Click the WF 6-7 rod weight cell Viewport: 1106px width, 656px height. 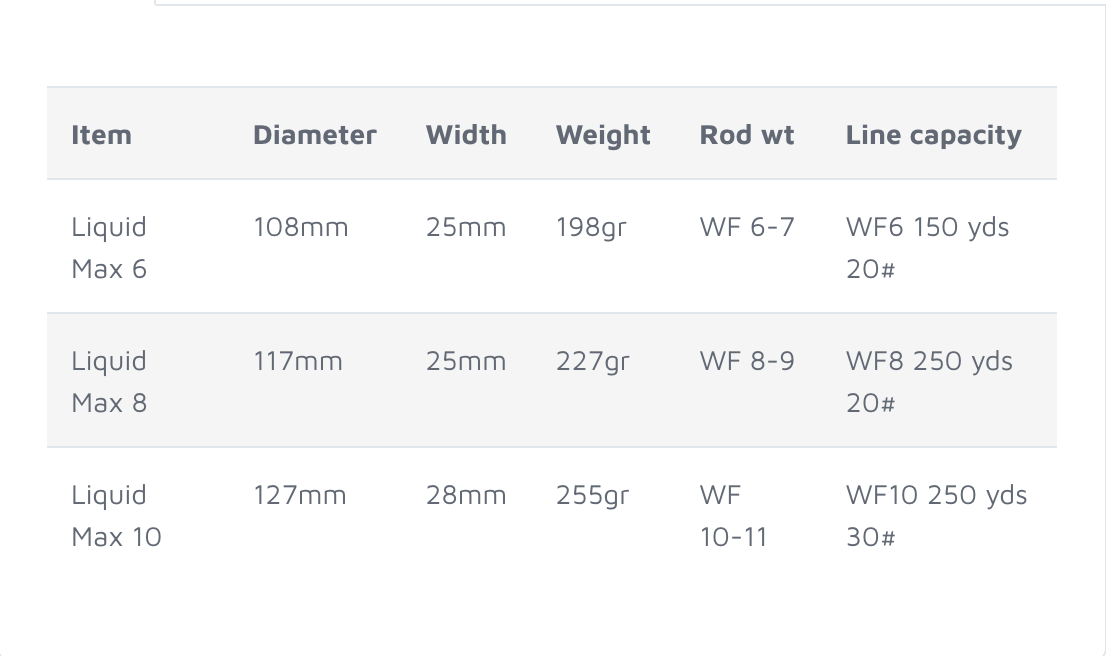[x=747, y=227]
